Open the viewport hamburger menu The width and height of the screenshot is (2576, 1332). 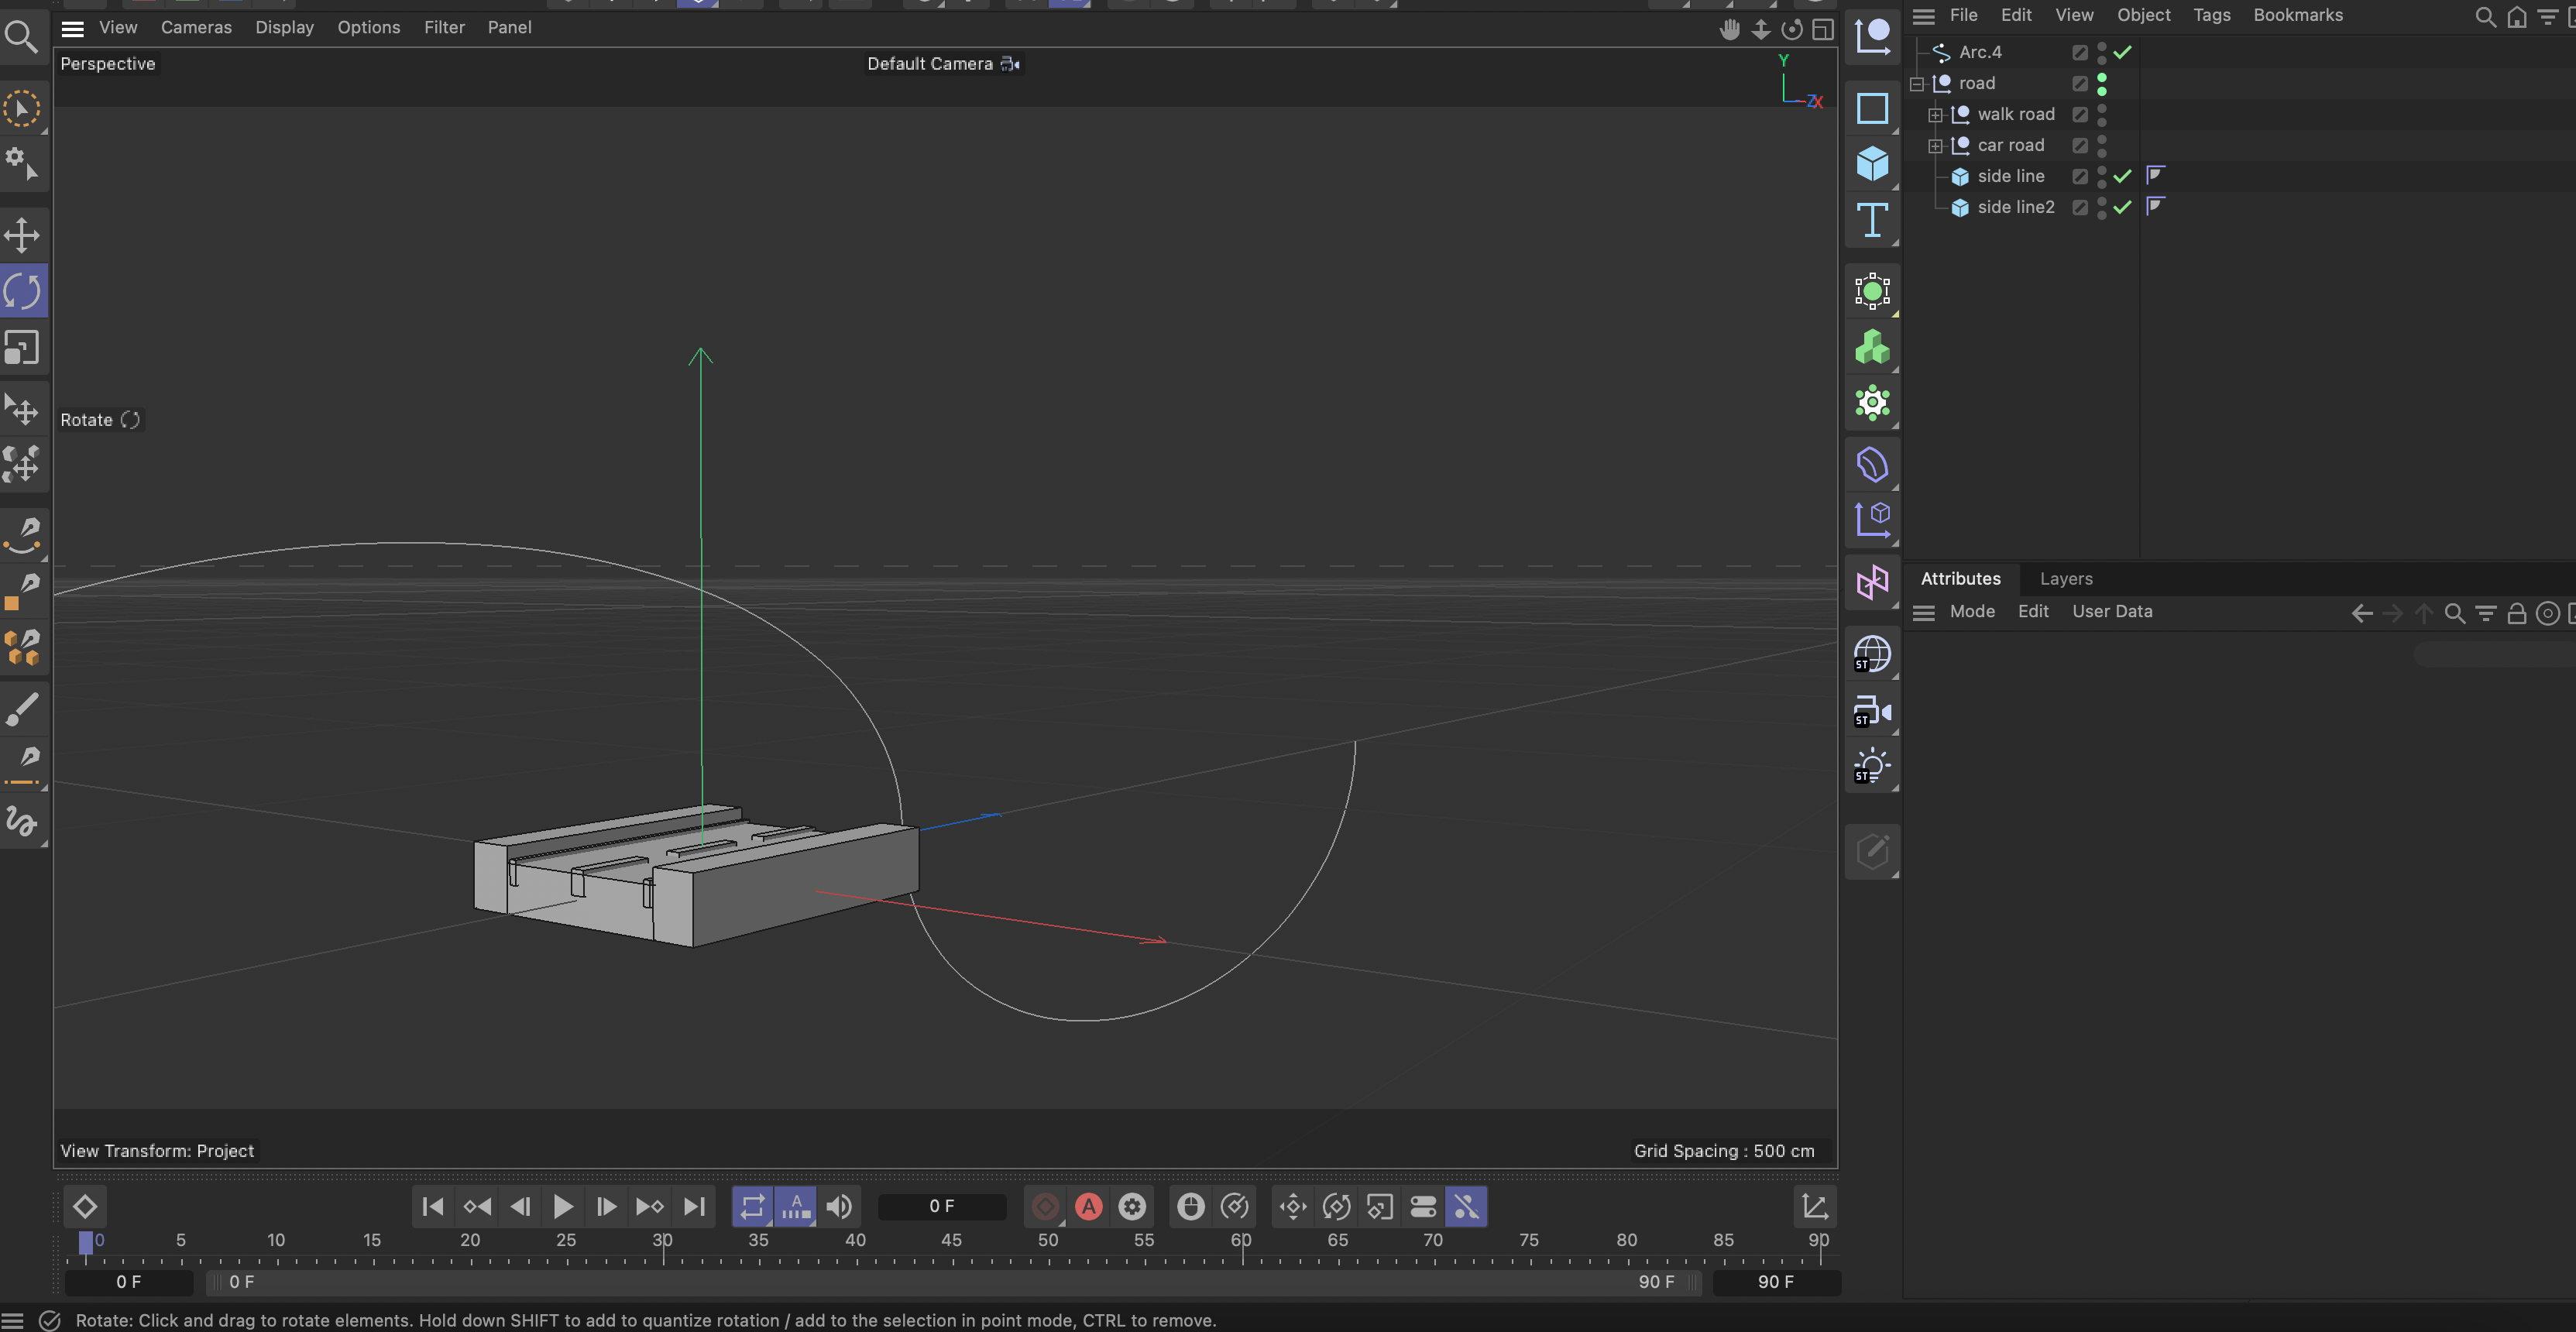click(73, 28)
